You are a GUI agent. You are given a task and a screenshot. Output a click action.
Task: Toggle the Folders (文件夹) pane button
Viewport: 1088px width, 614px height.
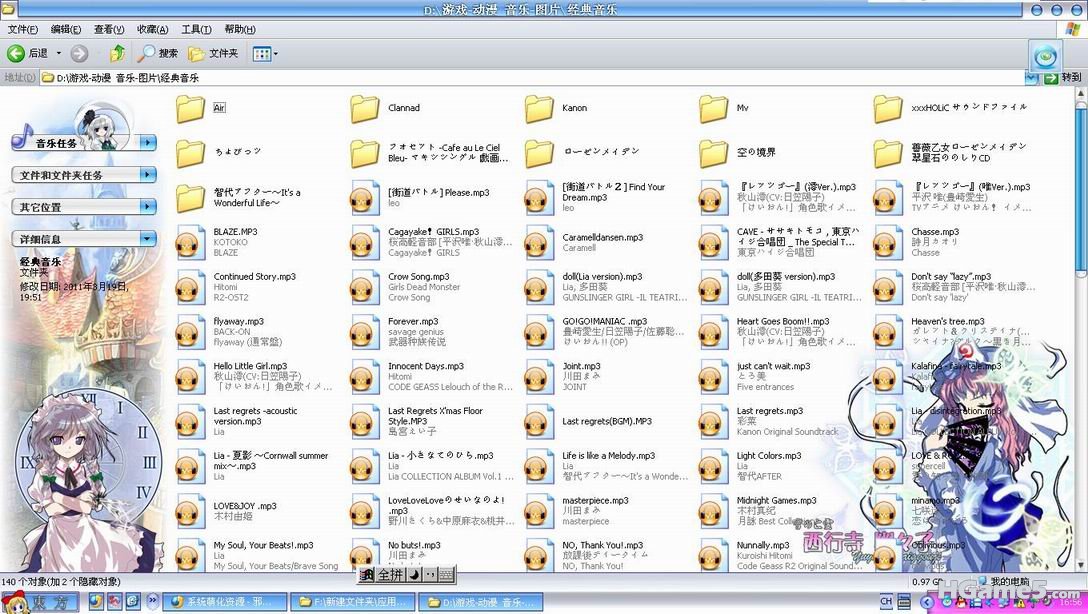[x=213, y=53]
